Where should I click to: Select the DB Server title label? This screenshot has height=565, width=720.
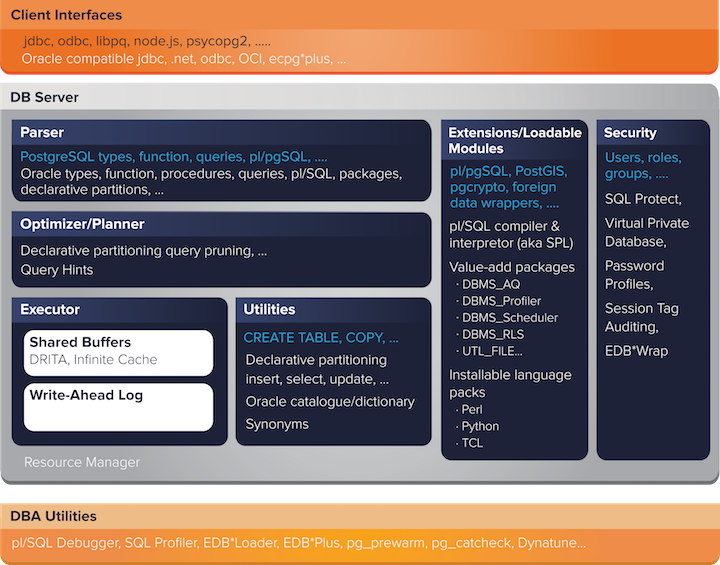(x=44, y=97)
